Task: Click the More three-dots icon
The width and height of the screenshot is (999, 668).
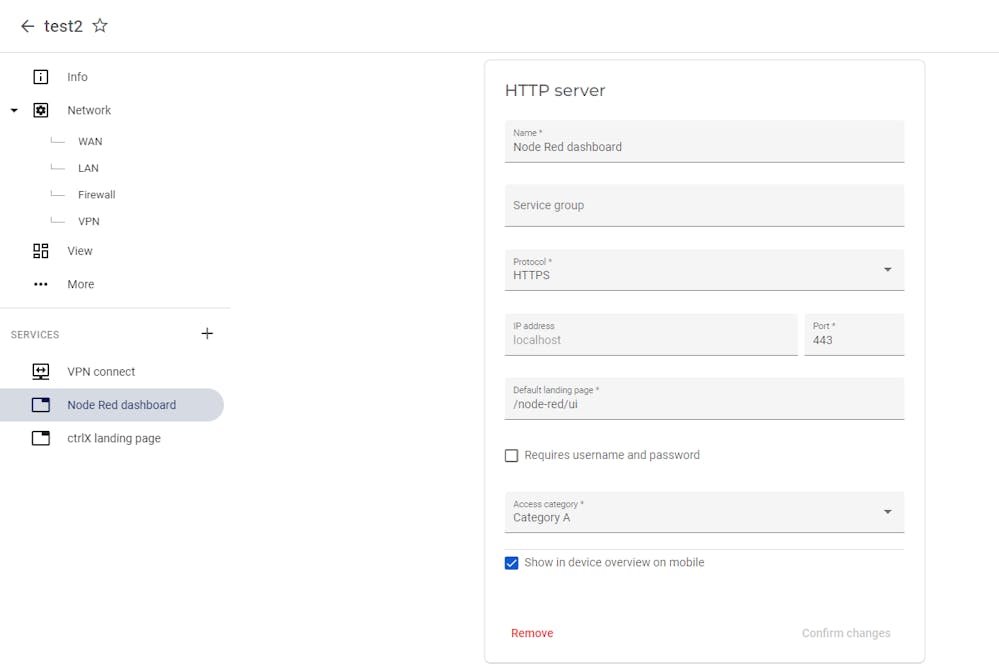Action: coord(41,284)
